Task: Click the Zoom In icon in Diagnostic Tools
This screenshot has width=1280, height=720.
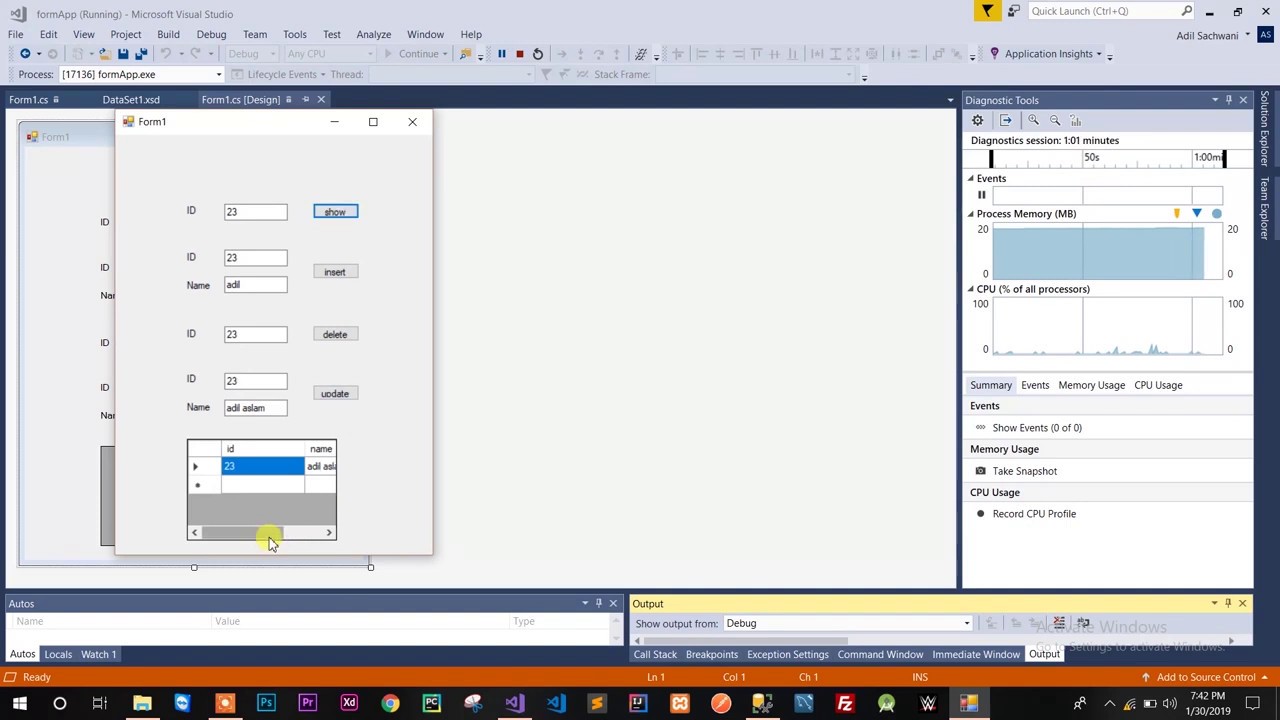Action: click(x=1033, y=120)
